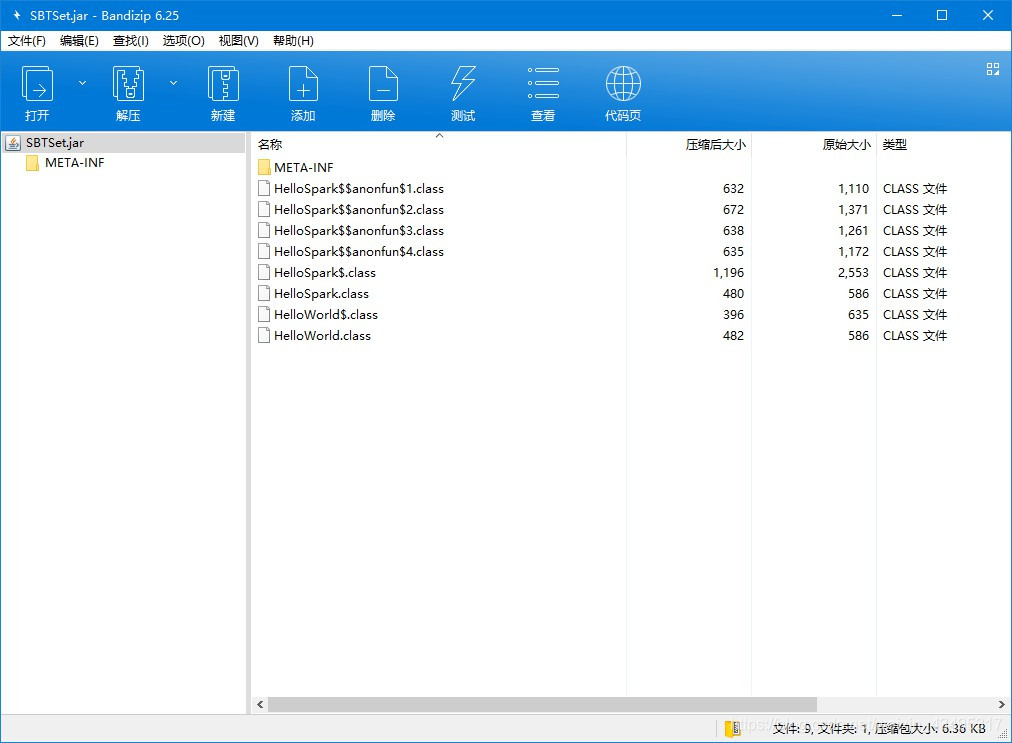Click horizontal scrollbar left arrow

[x=260, y=704]
